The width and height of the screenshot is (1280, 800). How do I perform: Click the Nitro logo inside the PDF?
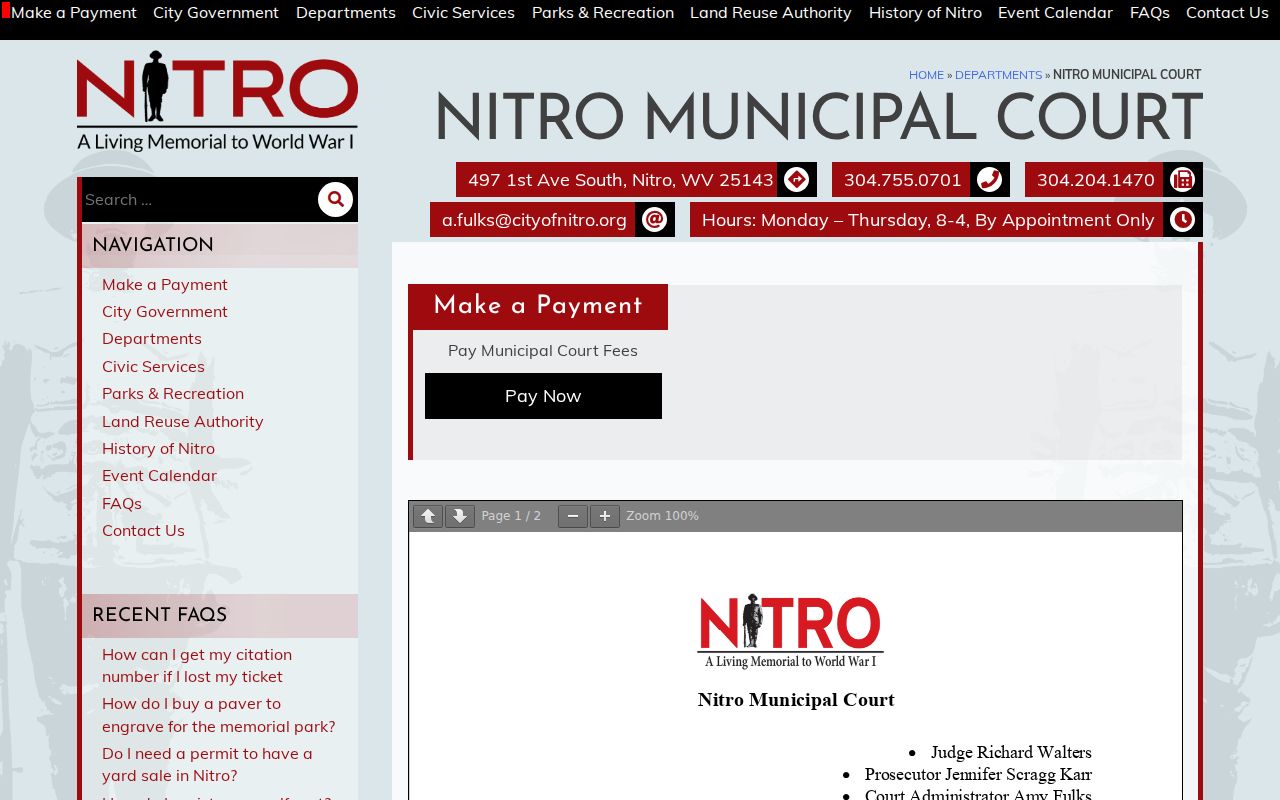(x=790, y=631)
